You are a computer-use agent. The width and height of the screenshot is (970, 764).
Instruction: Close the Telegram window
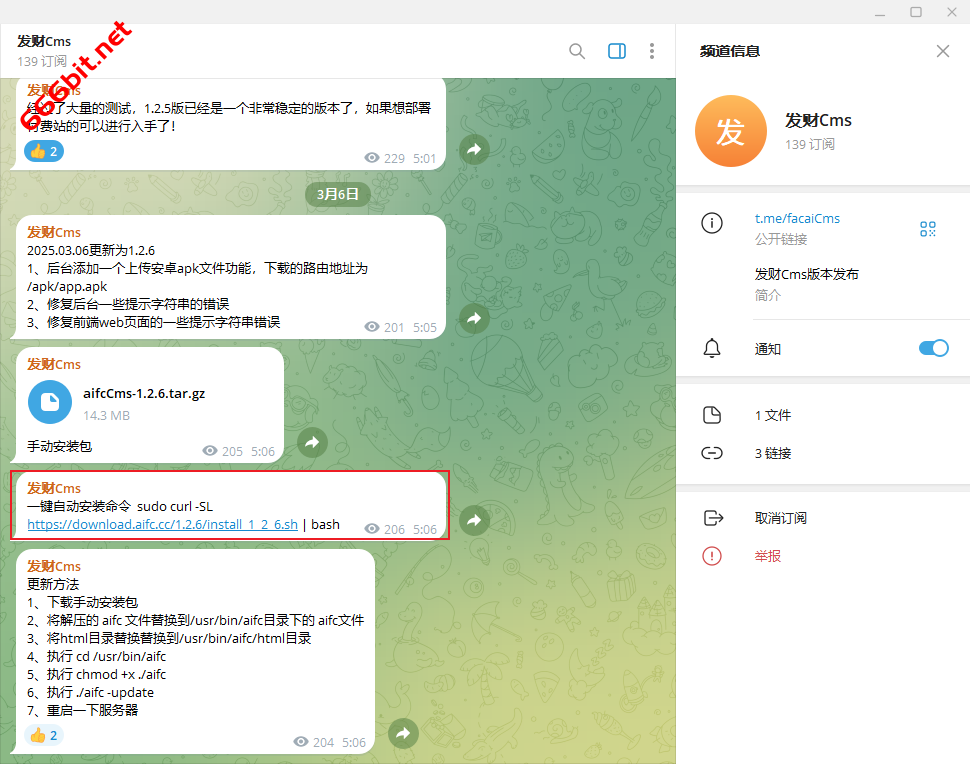pyautogui.click(x=952, y=12)
